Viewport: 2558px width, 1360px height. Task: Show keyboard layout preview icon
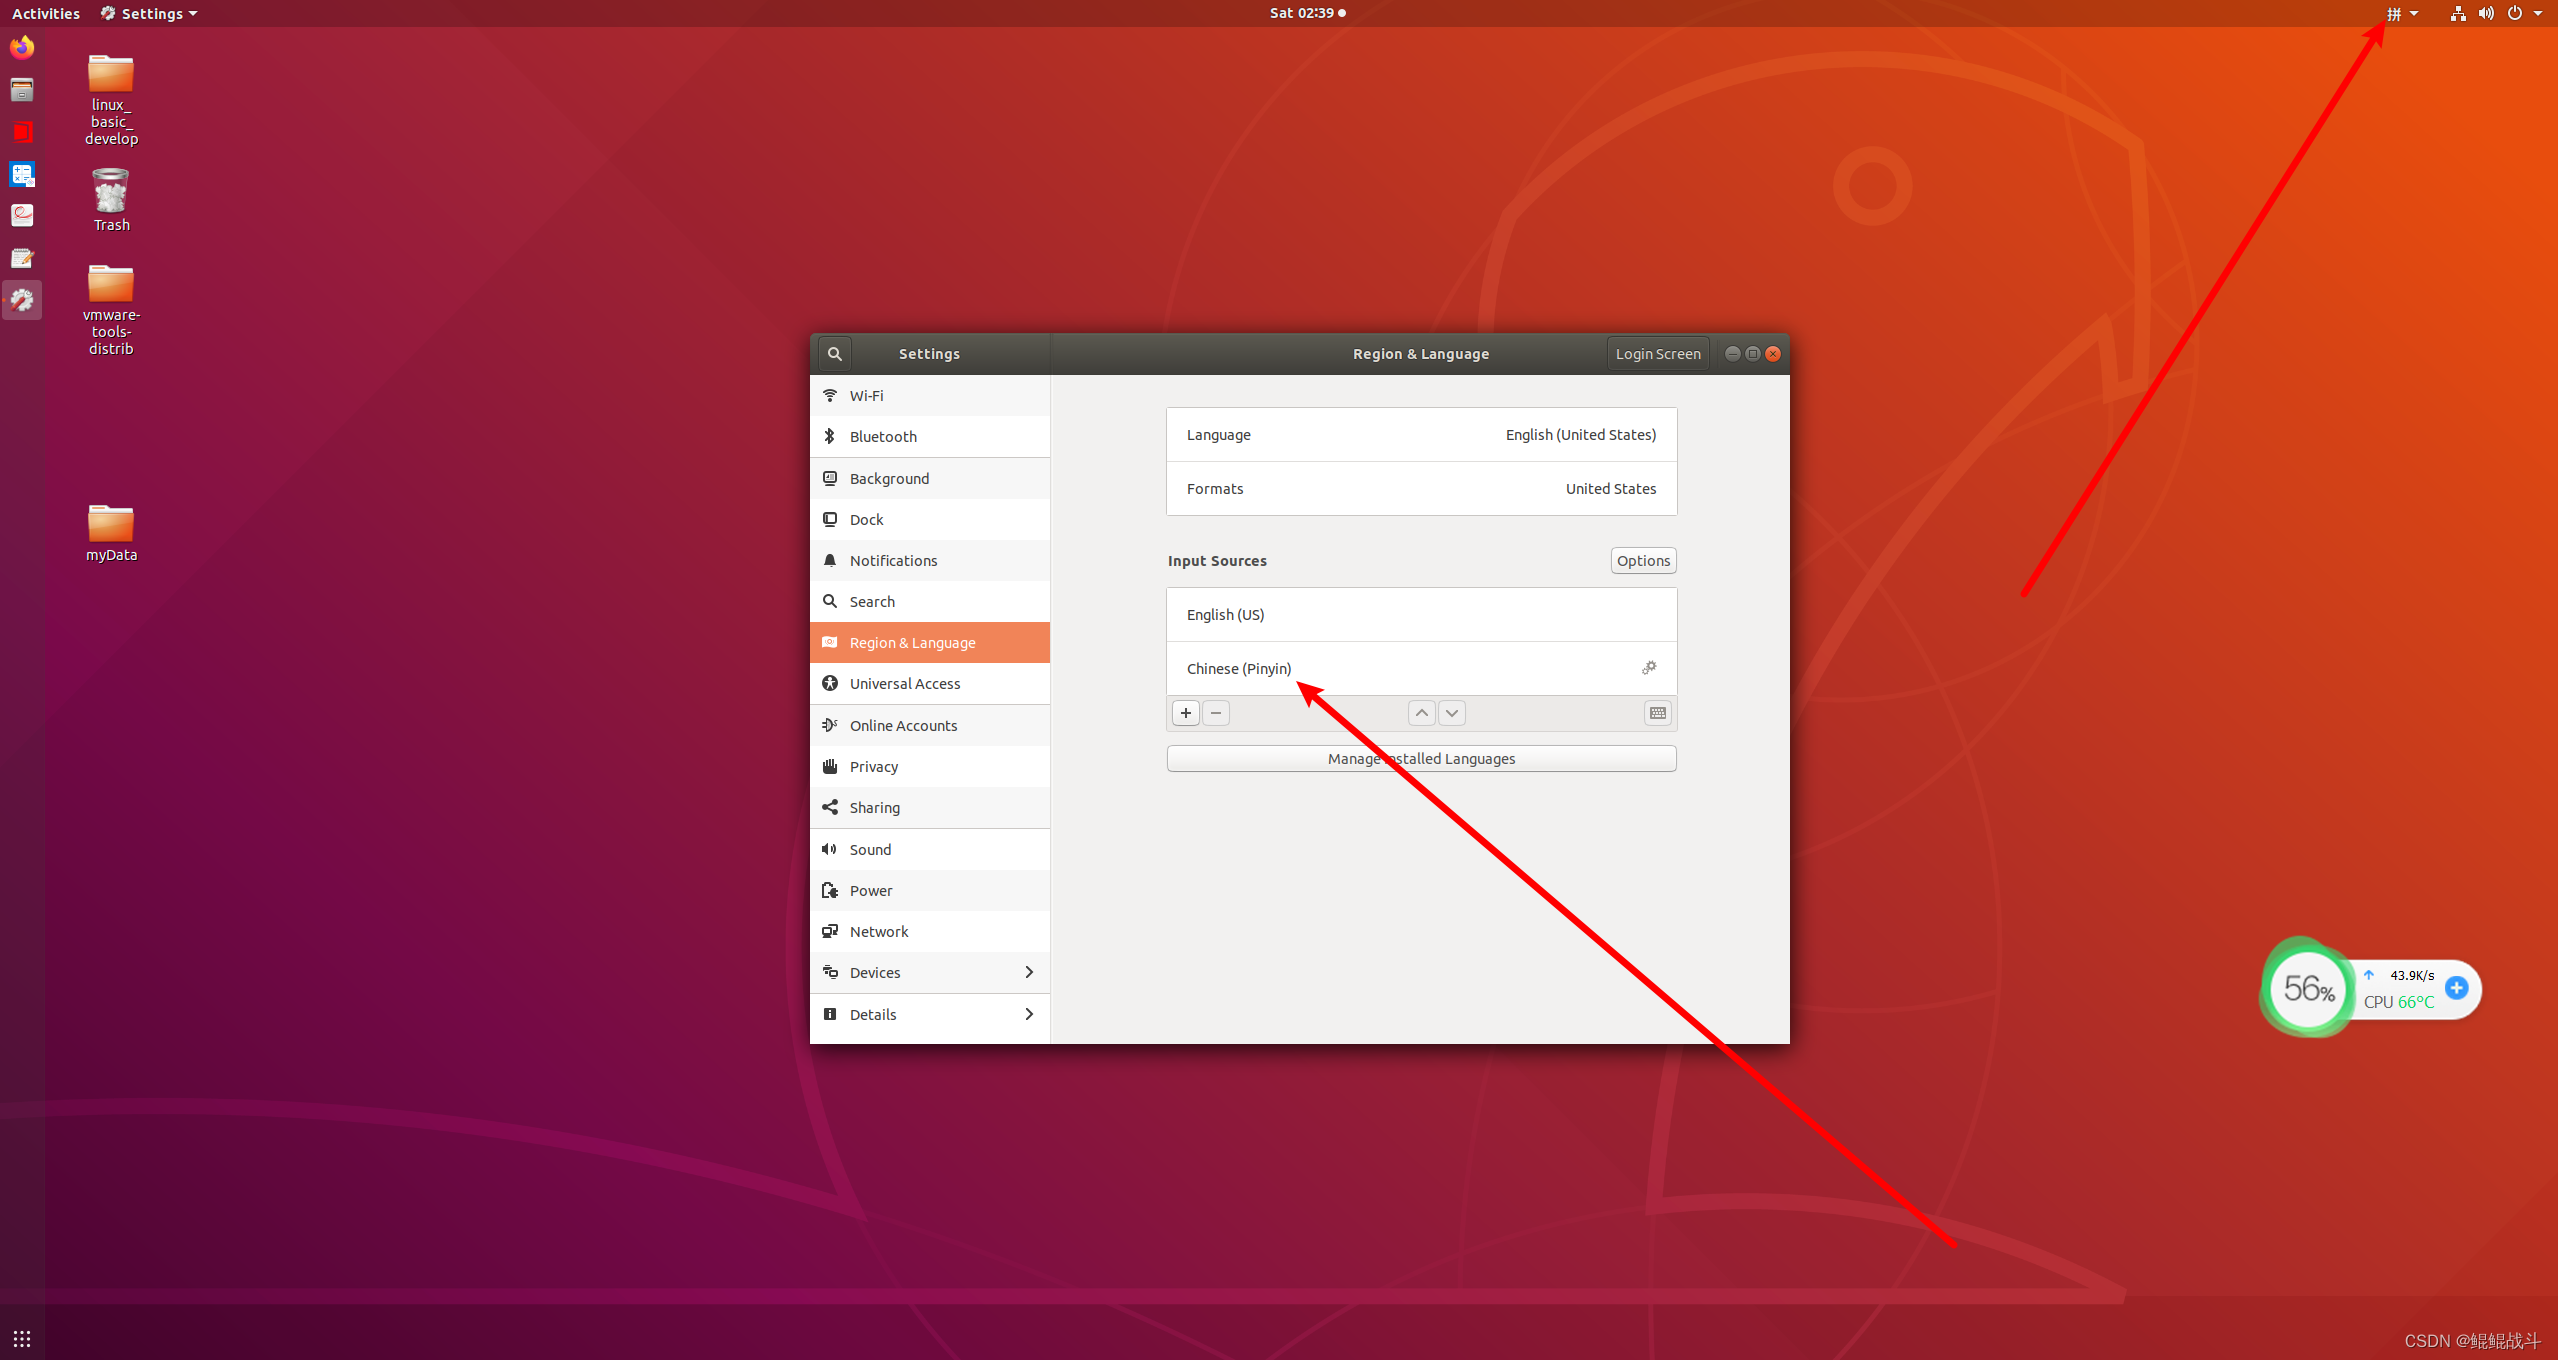tap(1658, 713)
